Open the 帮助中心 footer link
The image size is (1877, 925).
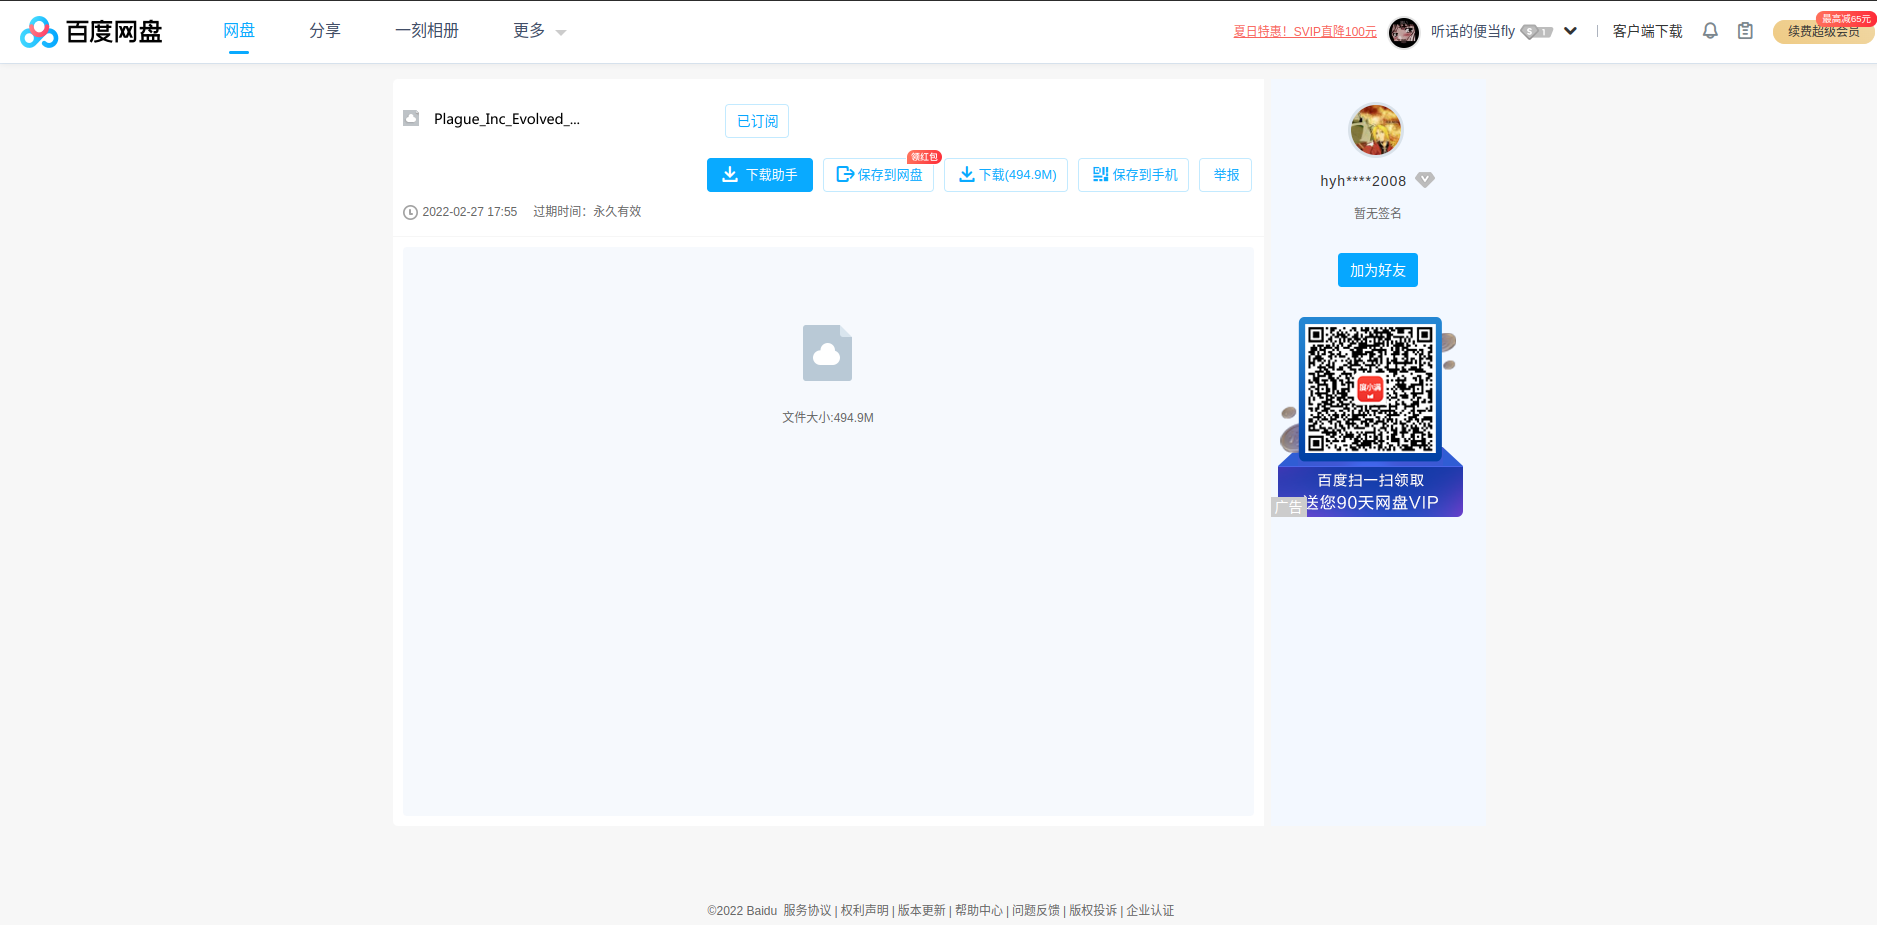[979, 910]
